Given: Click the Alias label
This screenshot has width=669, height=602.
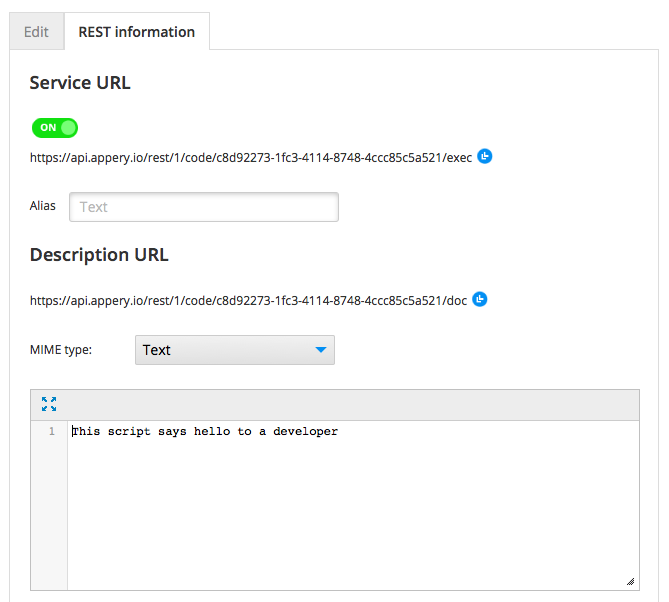Looking at the screenshot, I should pos(43,206).
